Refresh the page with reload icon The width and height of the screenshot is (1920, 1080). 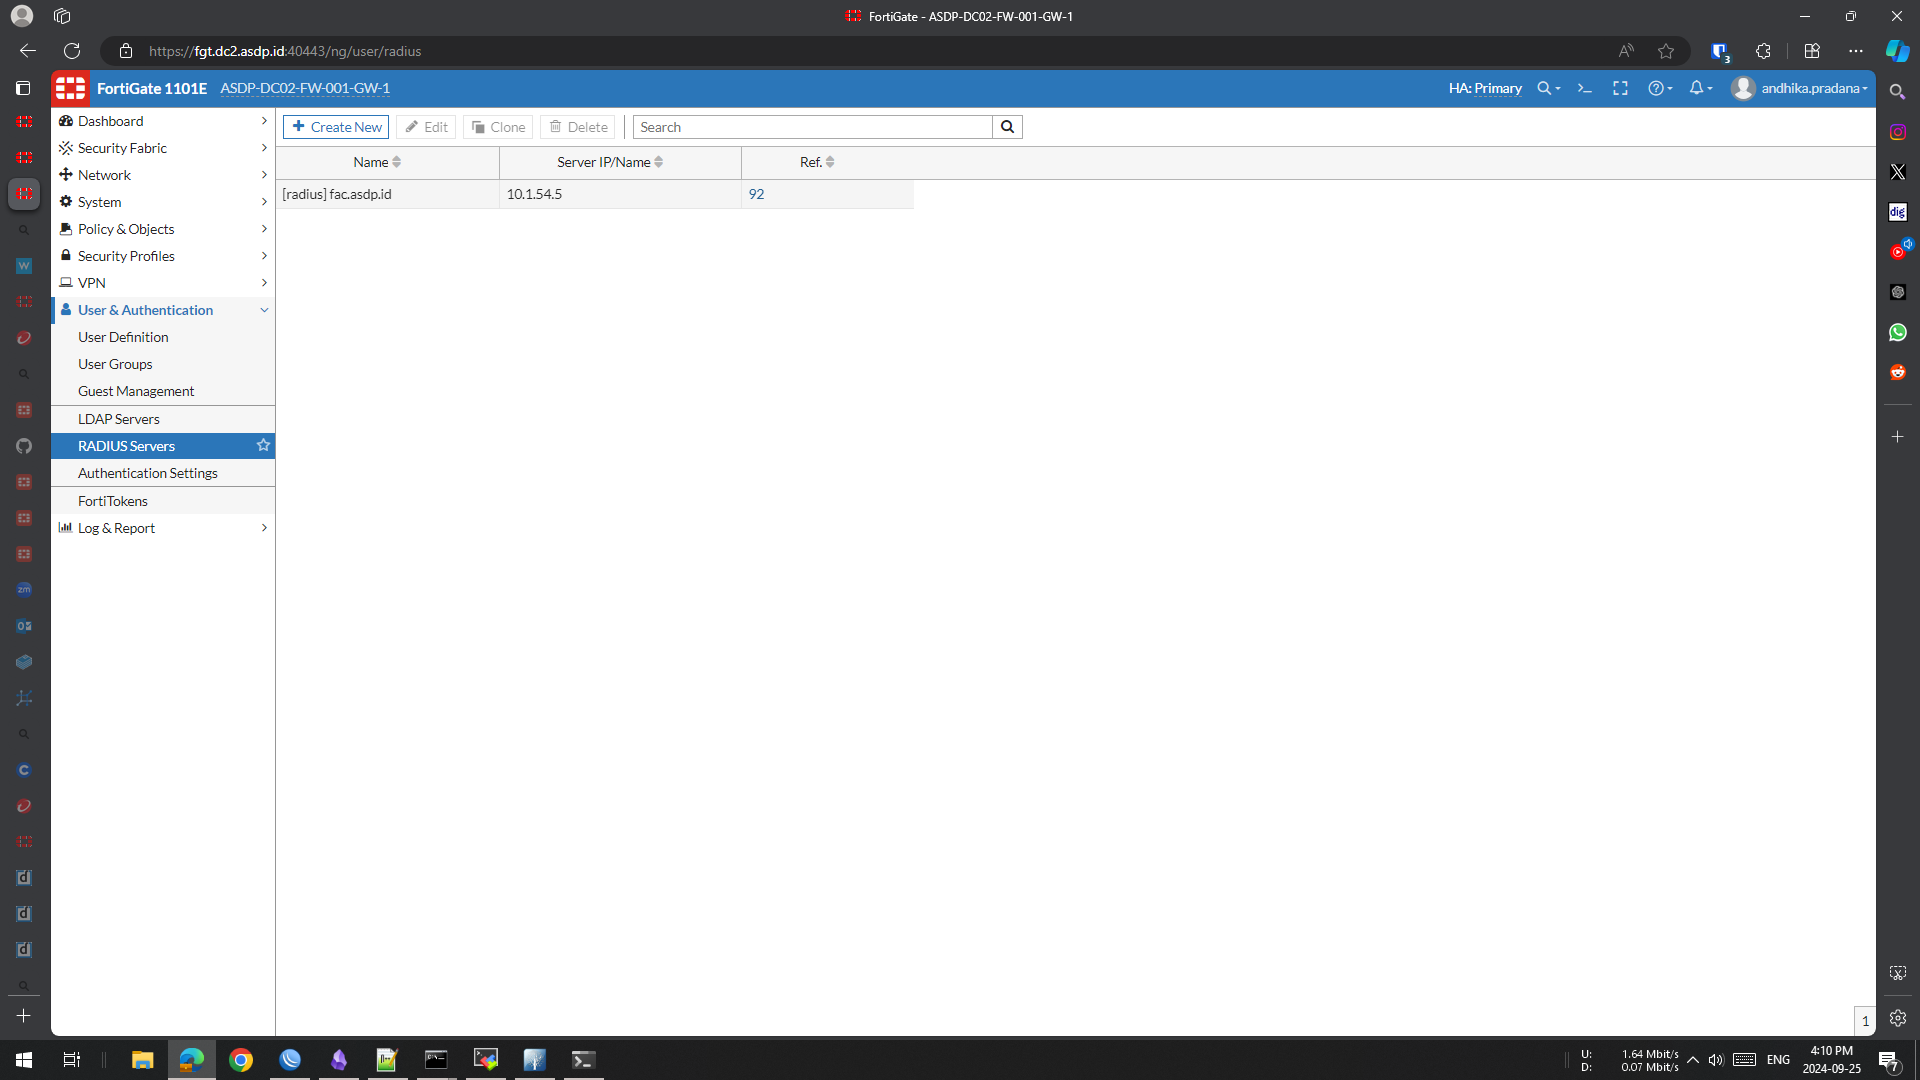point(72,51)
